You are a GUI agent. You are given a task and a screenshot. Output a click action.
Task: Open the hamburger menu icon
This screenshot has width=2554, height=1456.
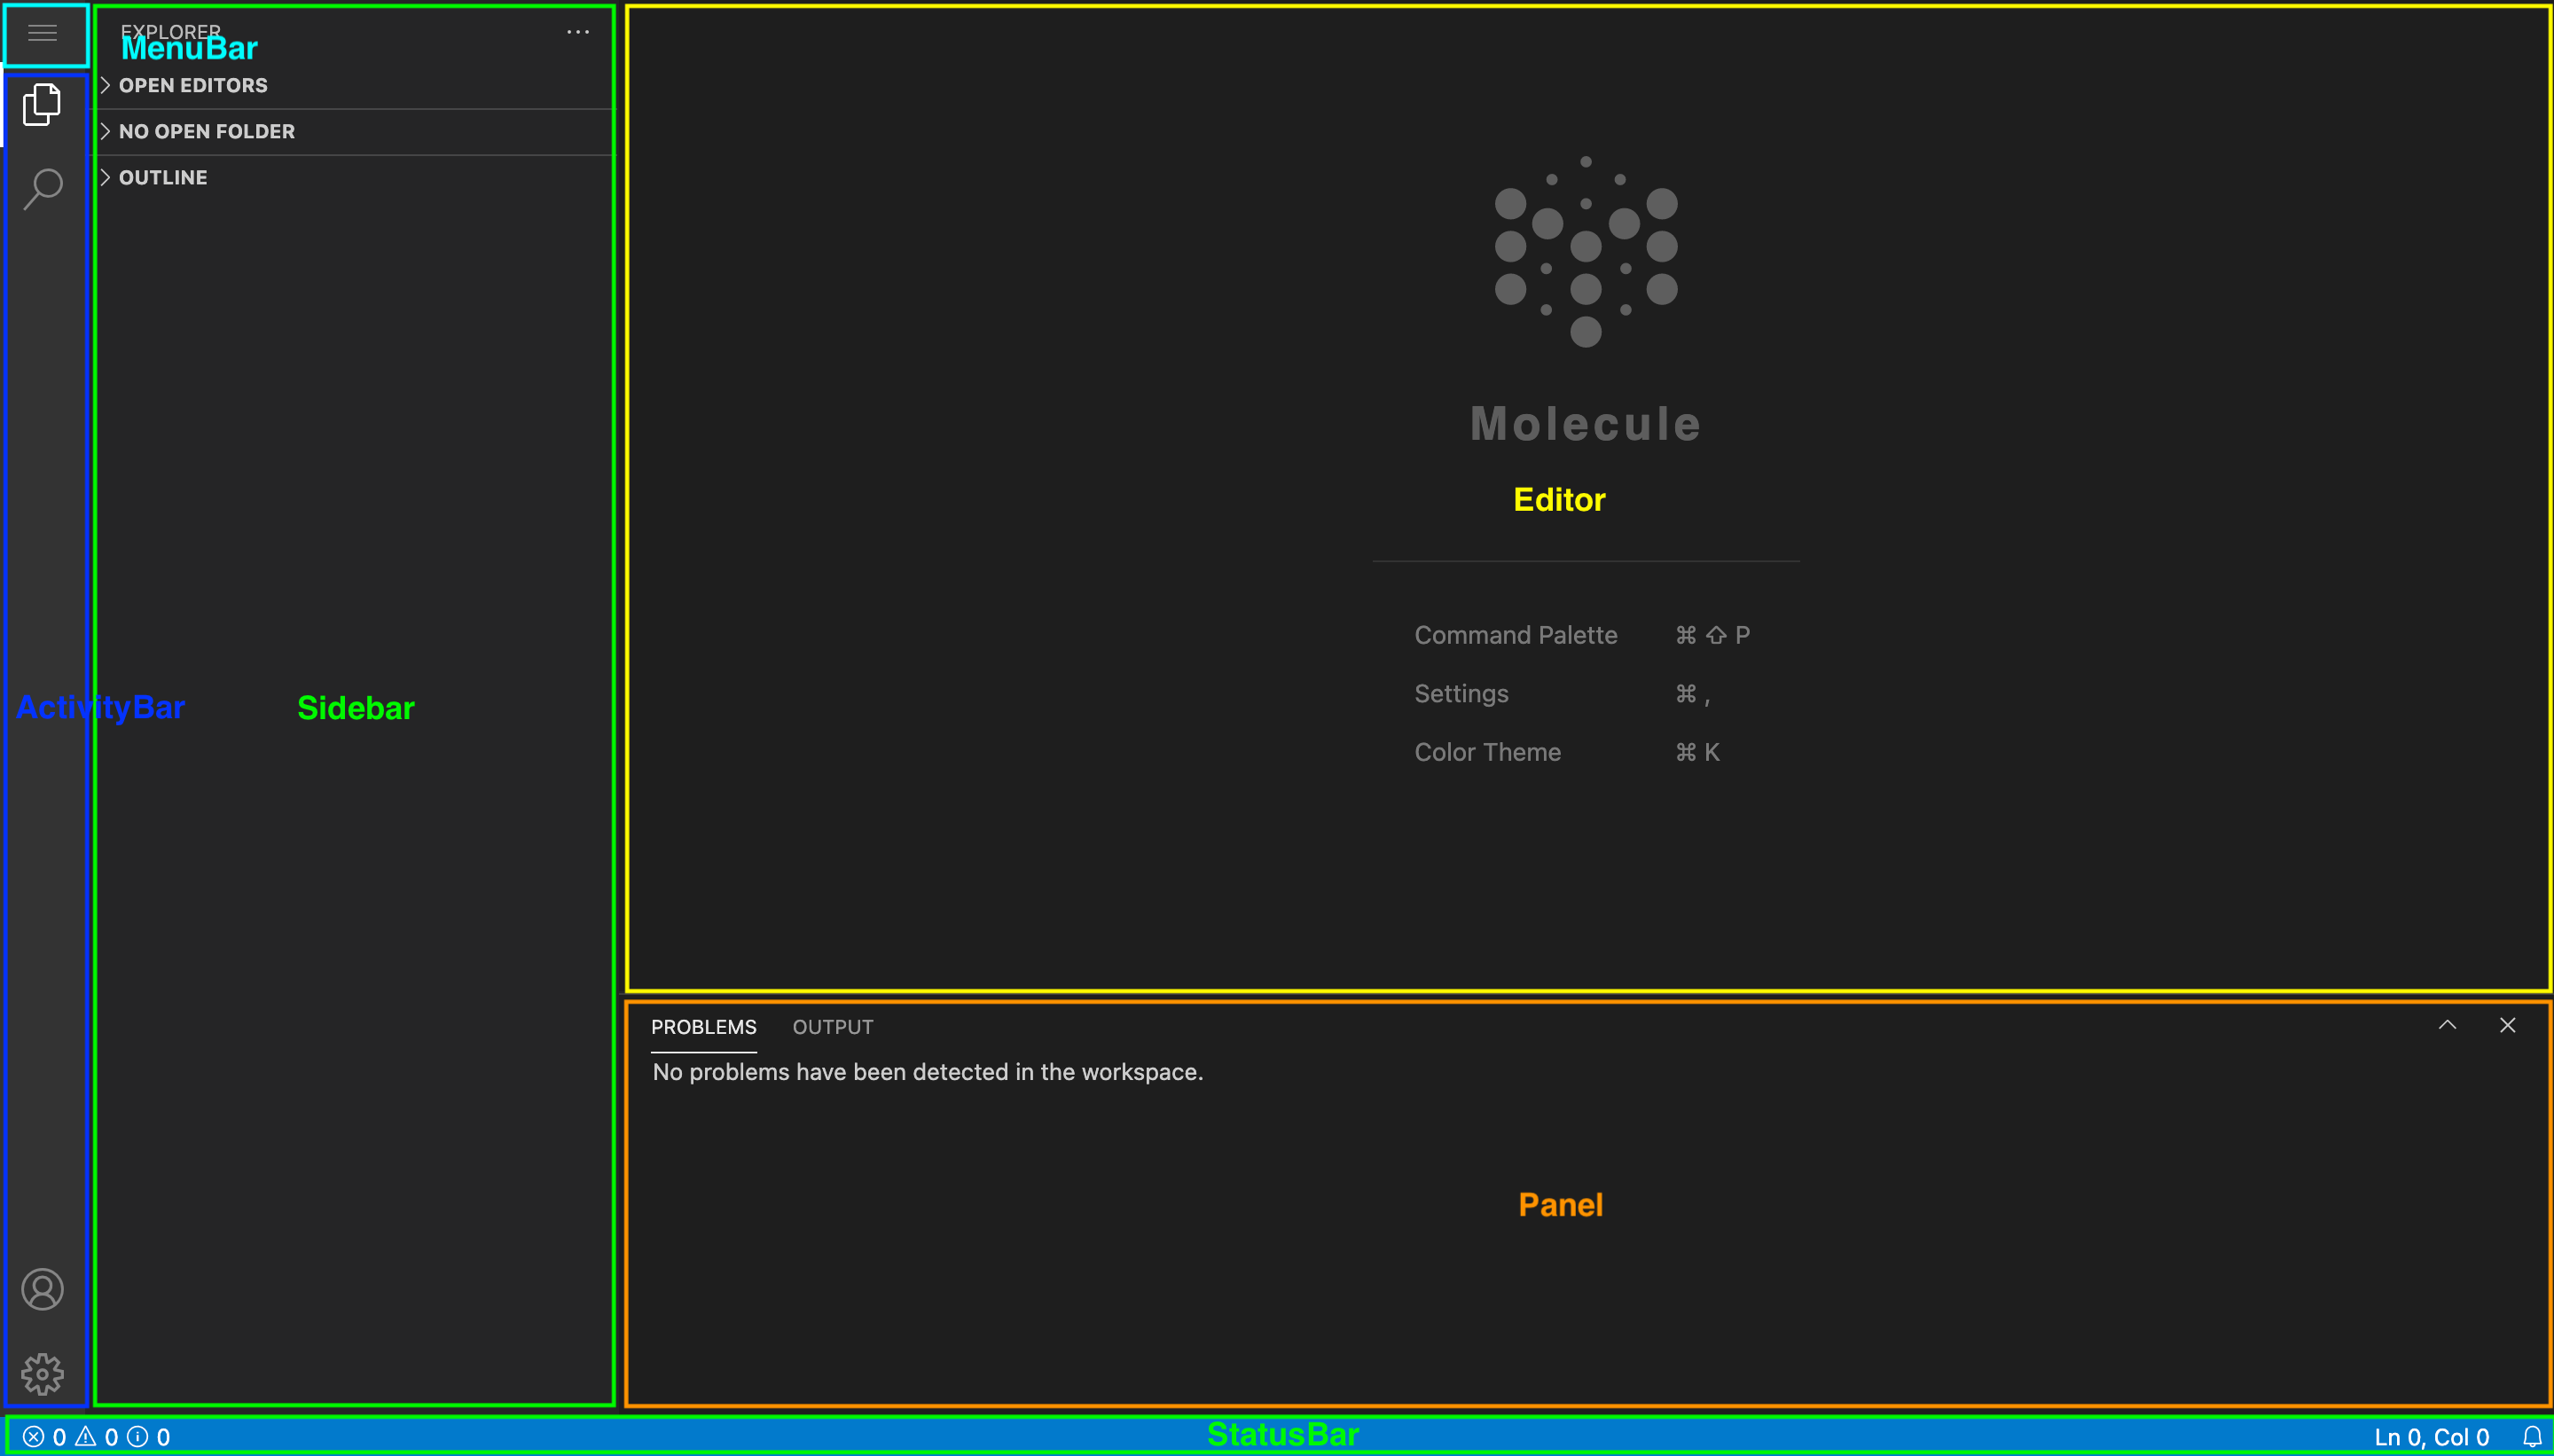42,33
